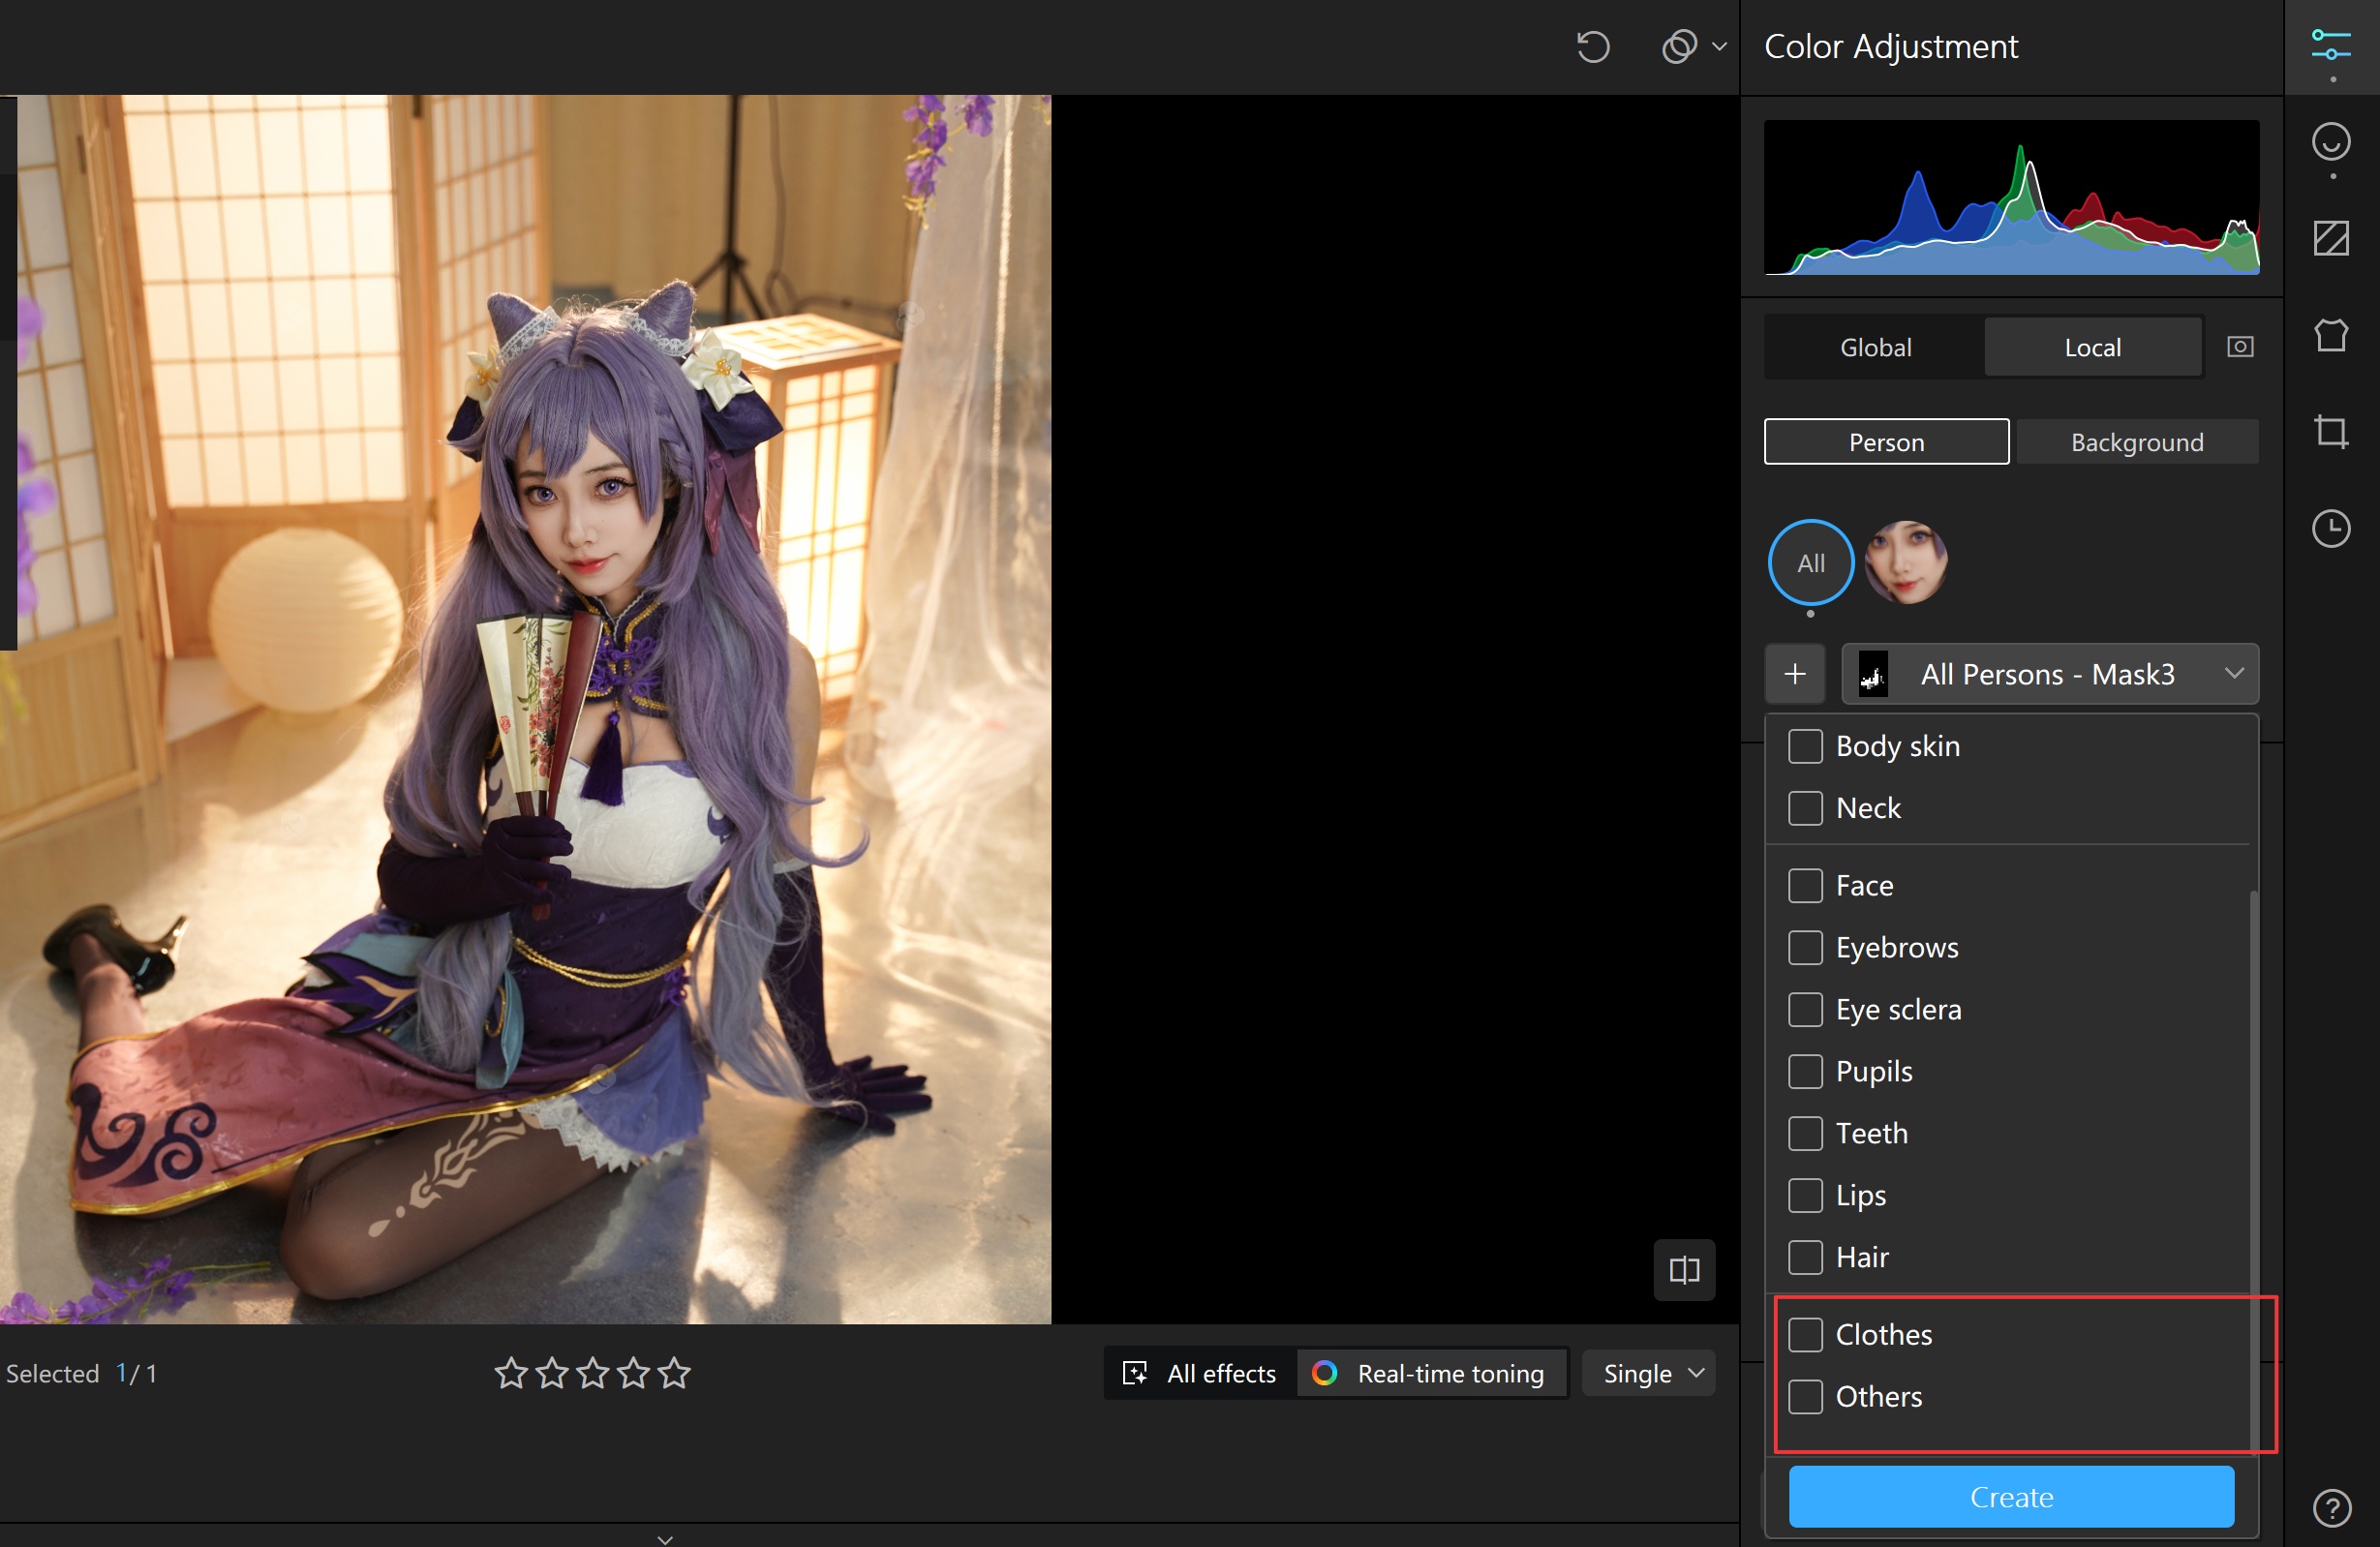
Task: Open the clothing-shaped icon panel
Action: pyautogui.click(x=2330, y=335)
